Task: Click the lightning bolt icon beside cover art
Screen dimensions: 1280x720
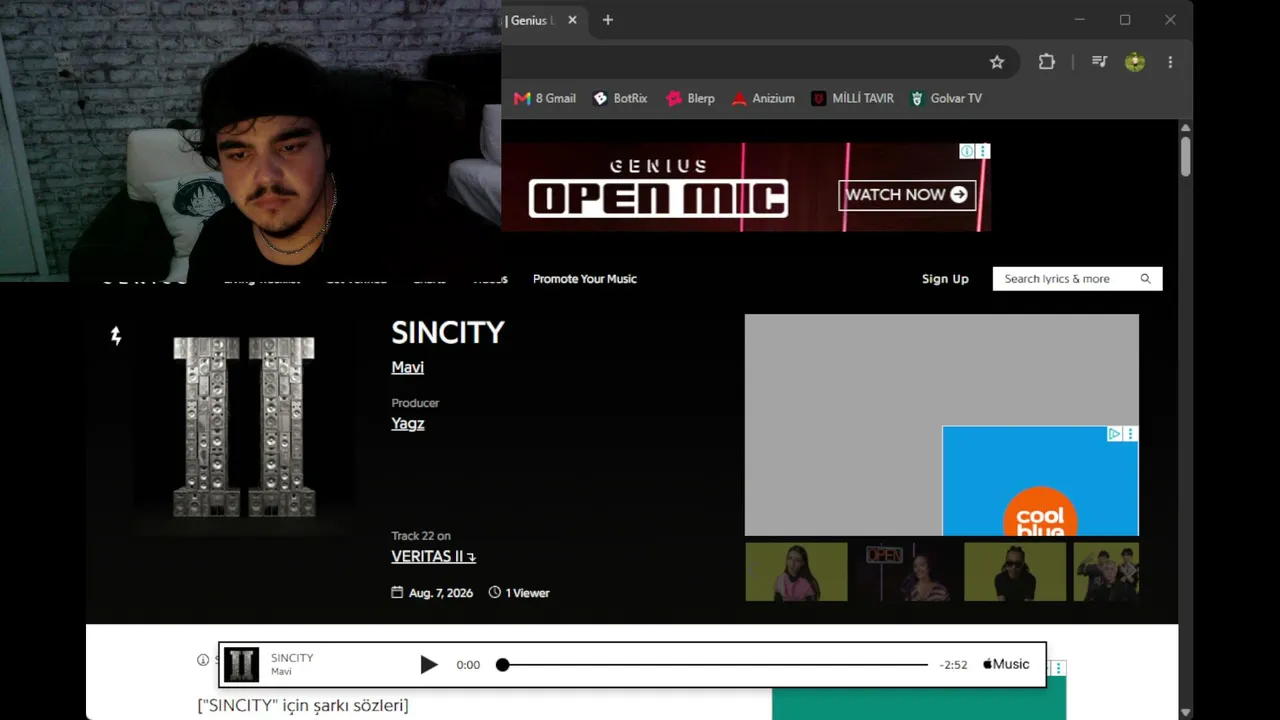Action: click(116, 336)
